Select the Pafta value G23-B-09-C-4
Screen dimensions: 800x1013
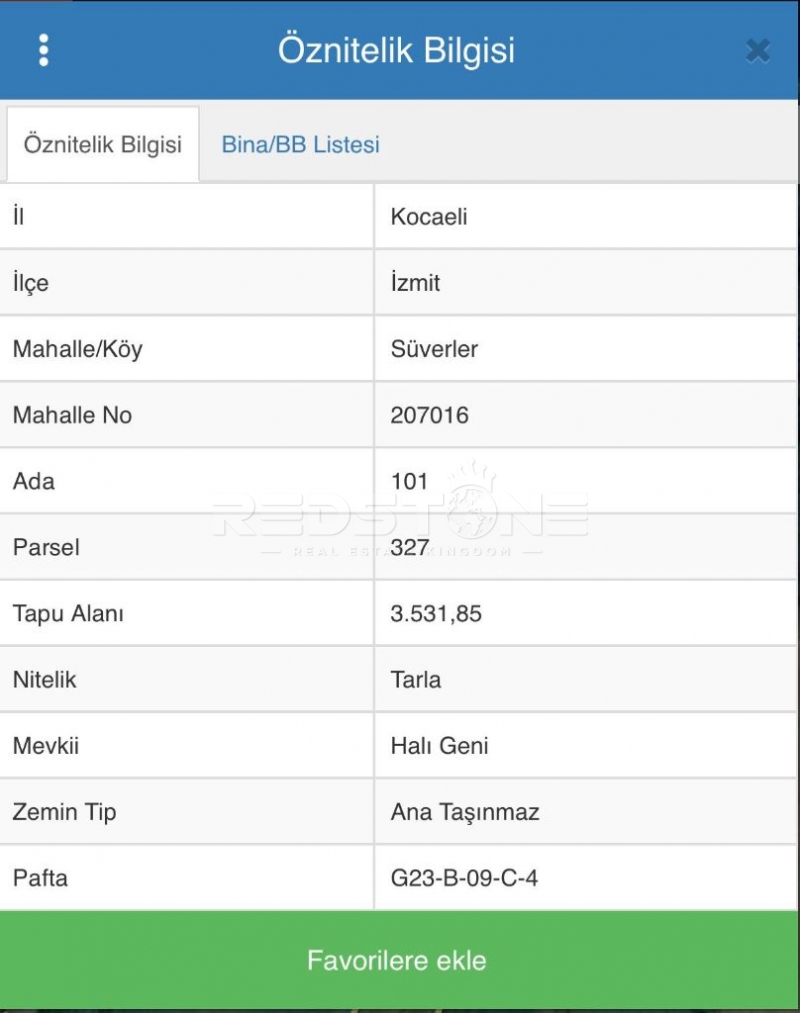point(464,878)
